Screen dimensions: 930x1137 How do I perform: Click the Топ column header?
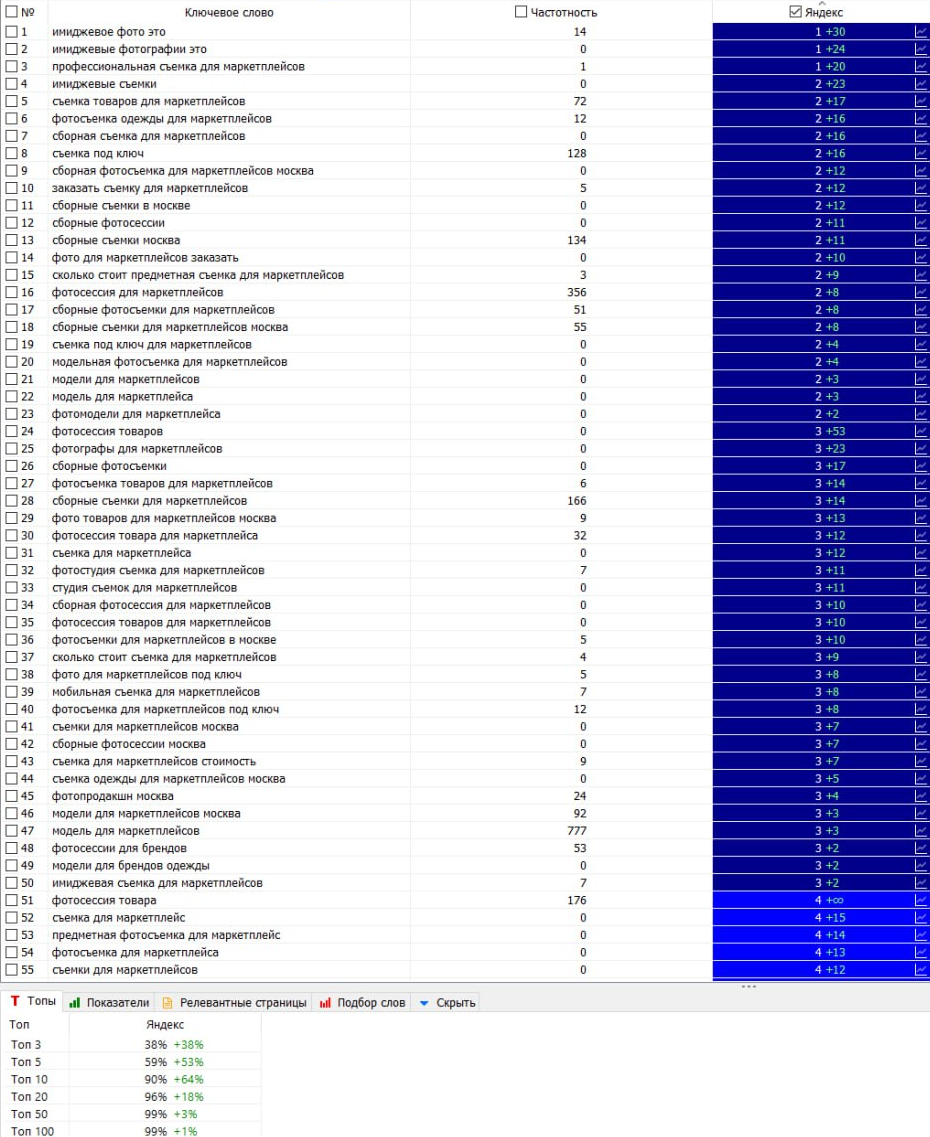tap(20, 1025)
